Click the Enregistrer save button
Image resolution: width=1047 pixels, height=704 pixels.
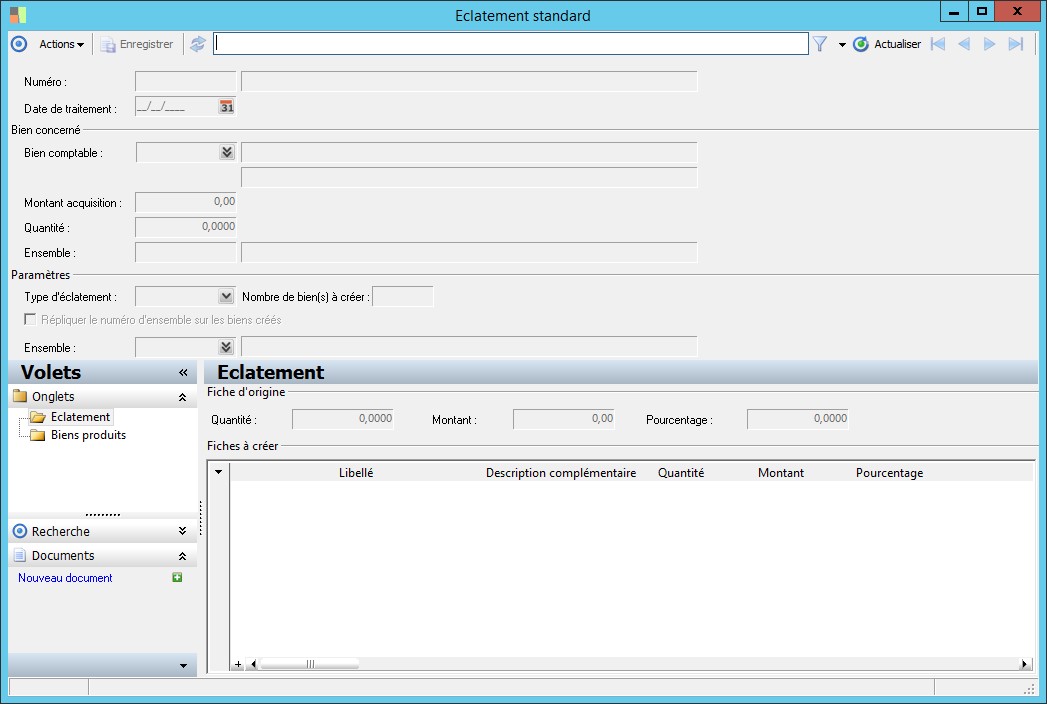tap(137, 44)
